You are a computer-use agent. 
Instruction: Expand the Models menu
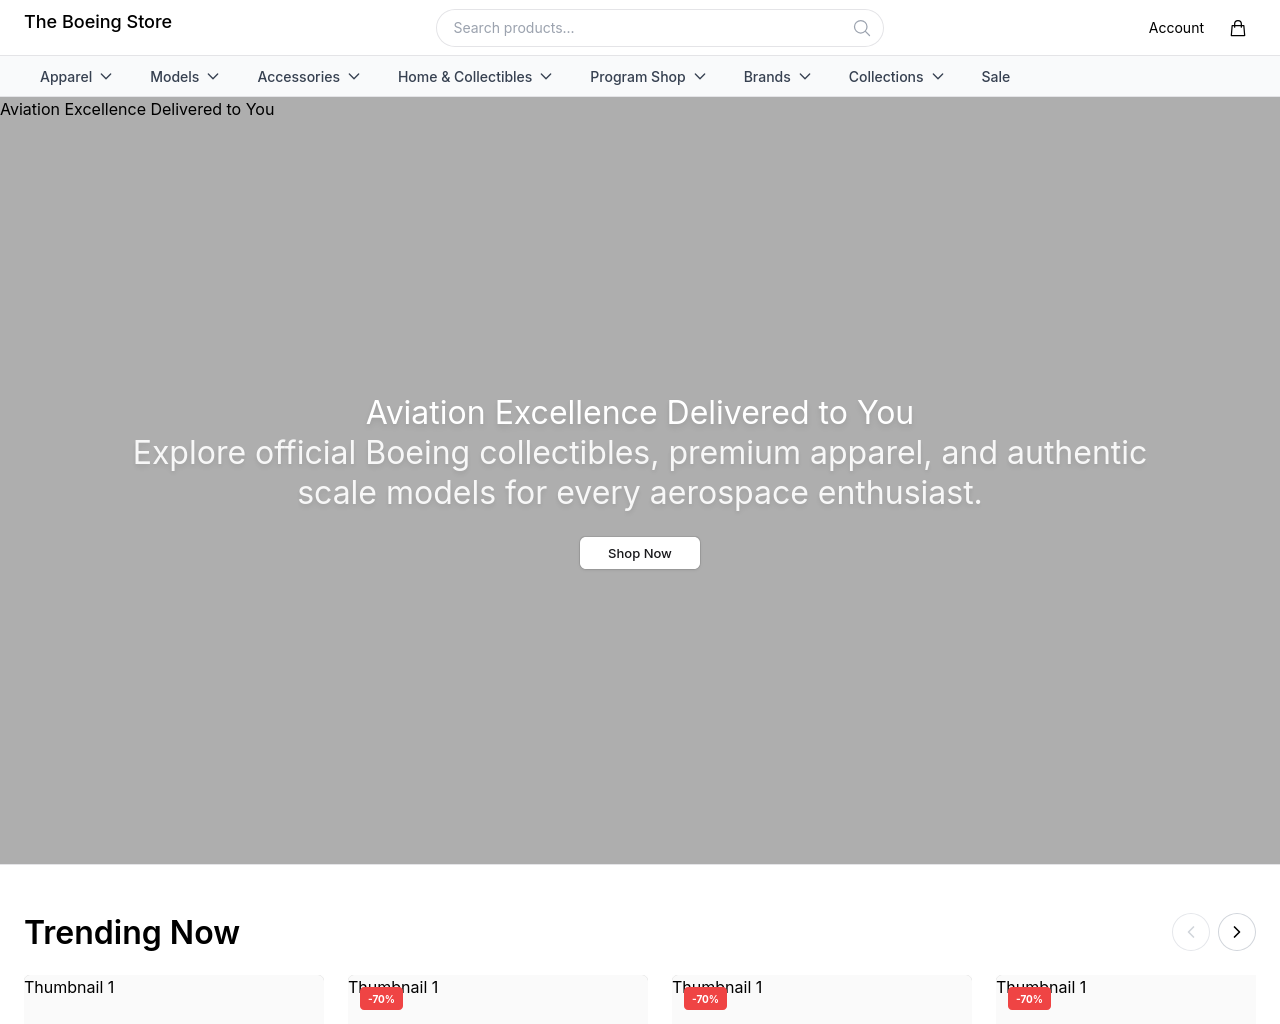(x=185, y=77)
